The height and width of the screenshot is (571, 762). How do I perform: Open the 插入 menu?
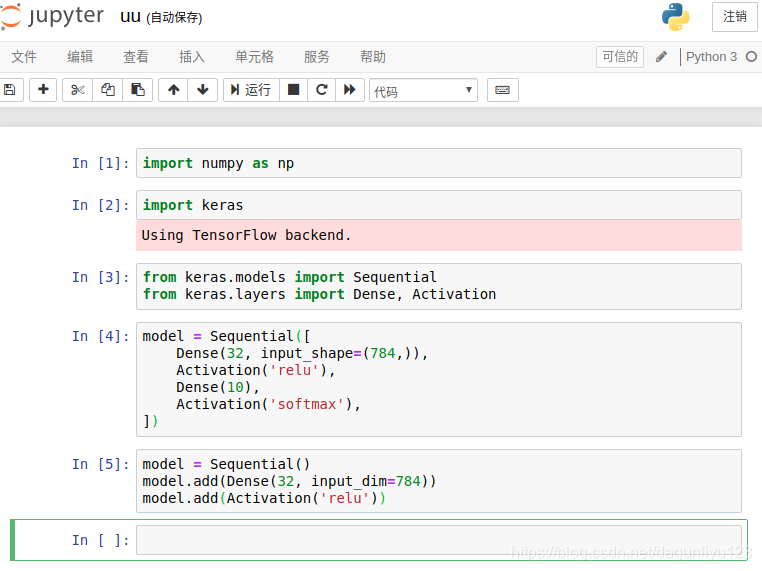point(192,57)
